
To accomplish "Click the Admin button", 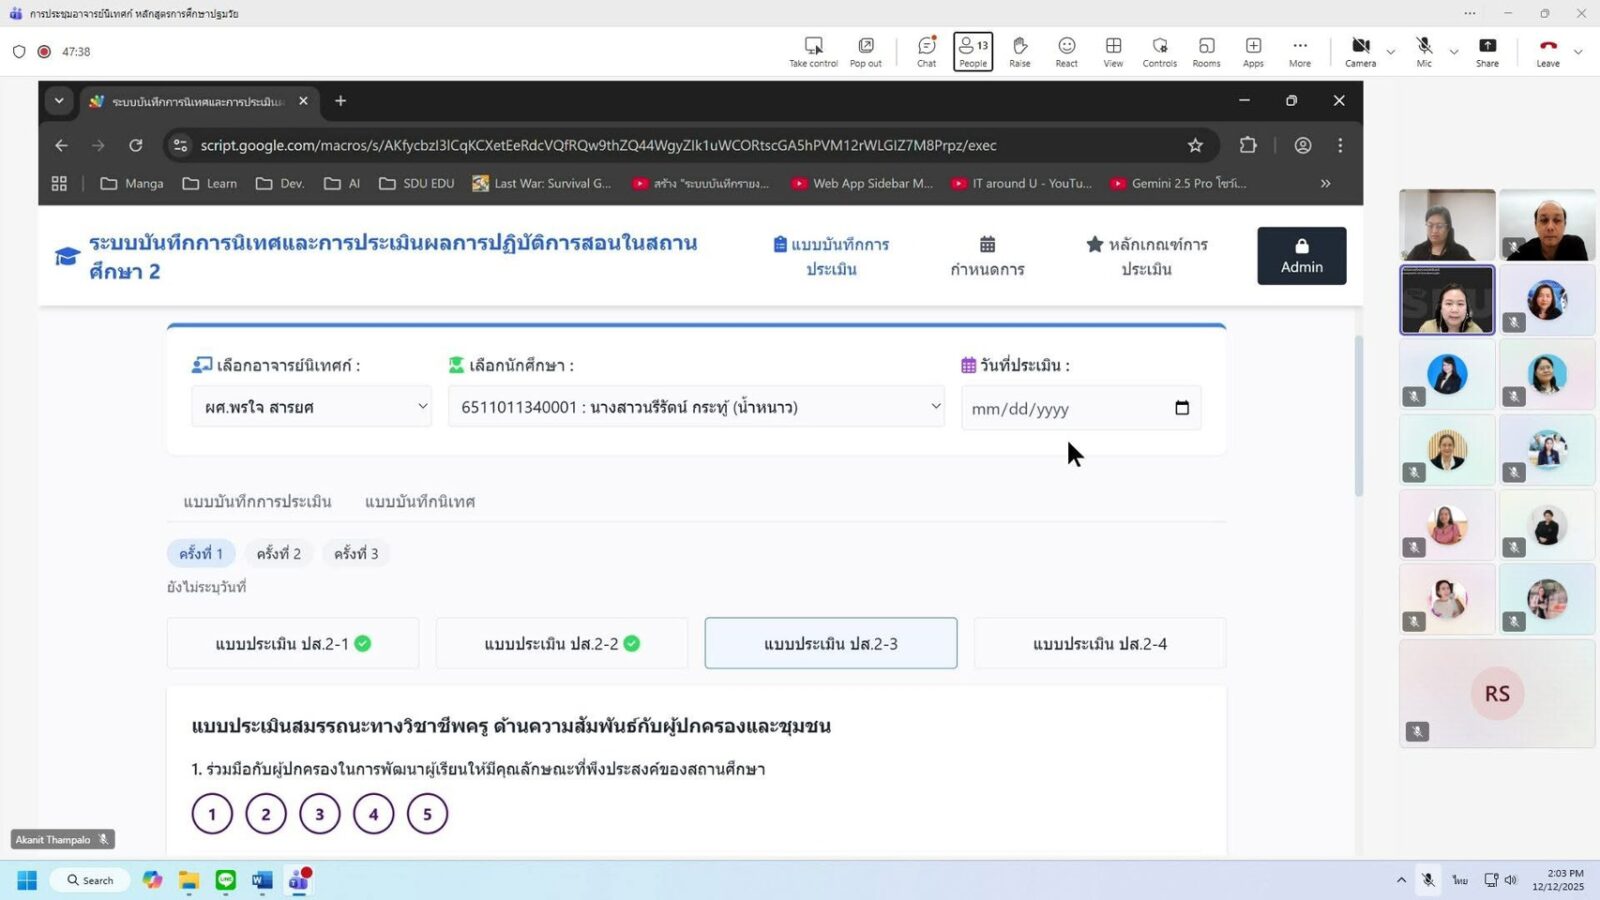I will 1301,256.
